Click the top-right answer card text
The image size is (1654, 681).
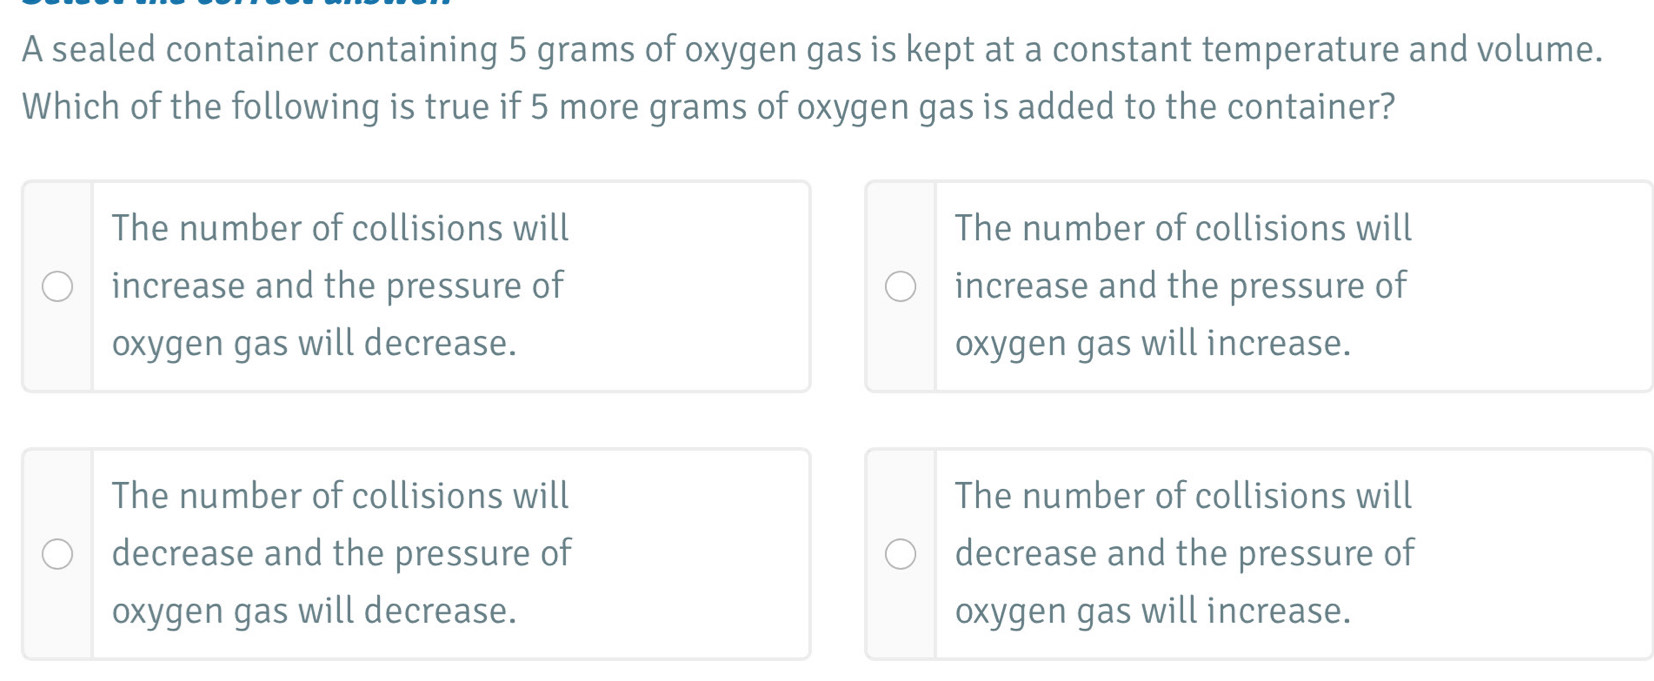coord(1181,286)
